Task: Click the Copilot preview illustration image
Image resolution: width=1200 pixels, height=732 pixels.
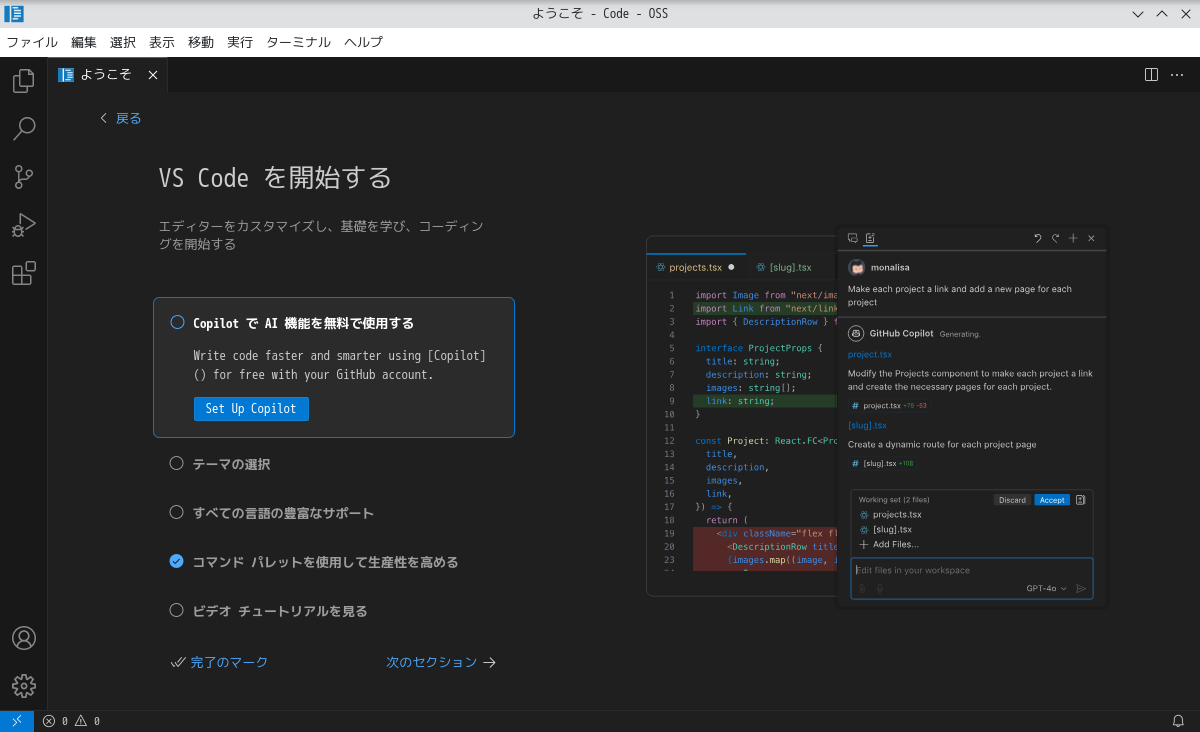Action: 877,414
